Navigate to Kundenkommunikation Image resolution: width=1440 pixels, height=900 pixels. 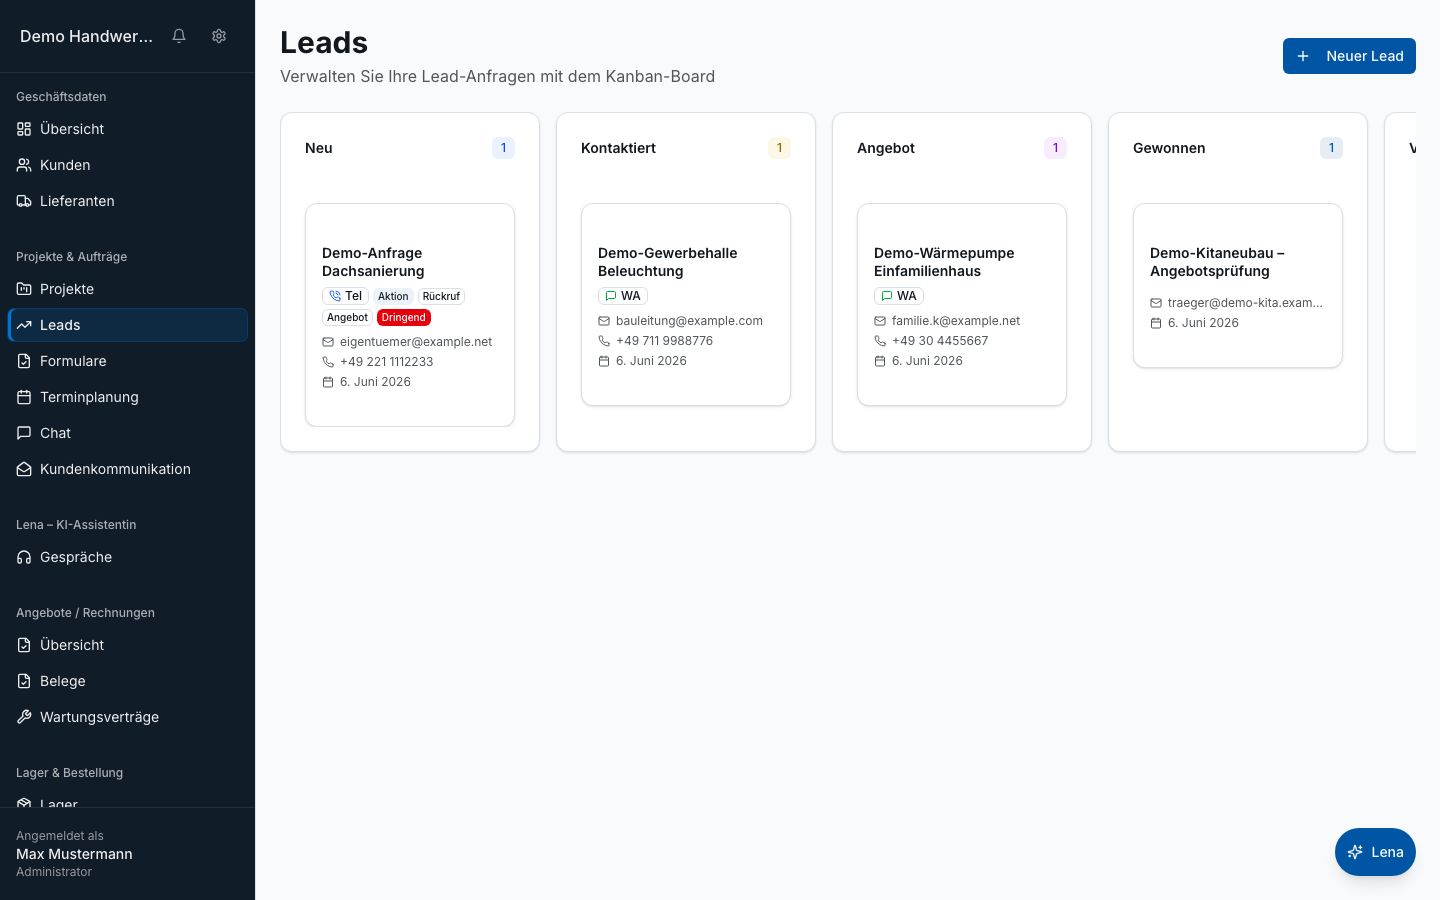click(x=128, y=469)
